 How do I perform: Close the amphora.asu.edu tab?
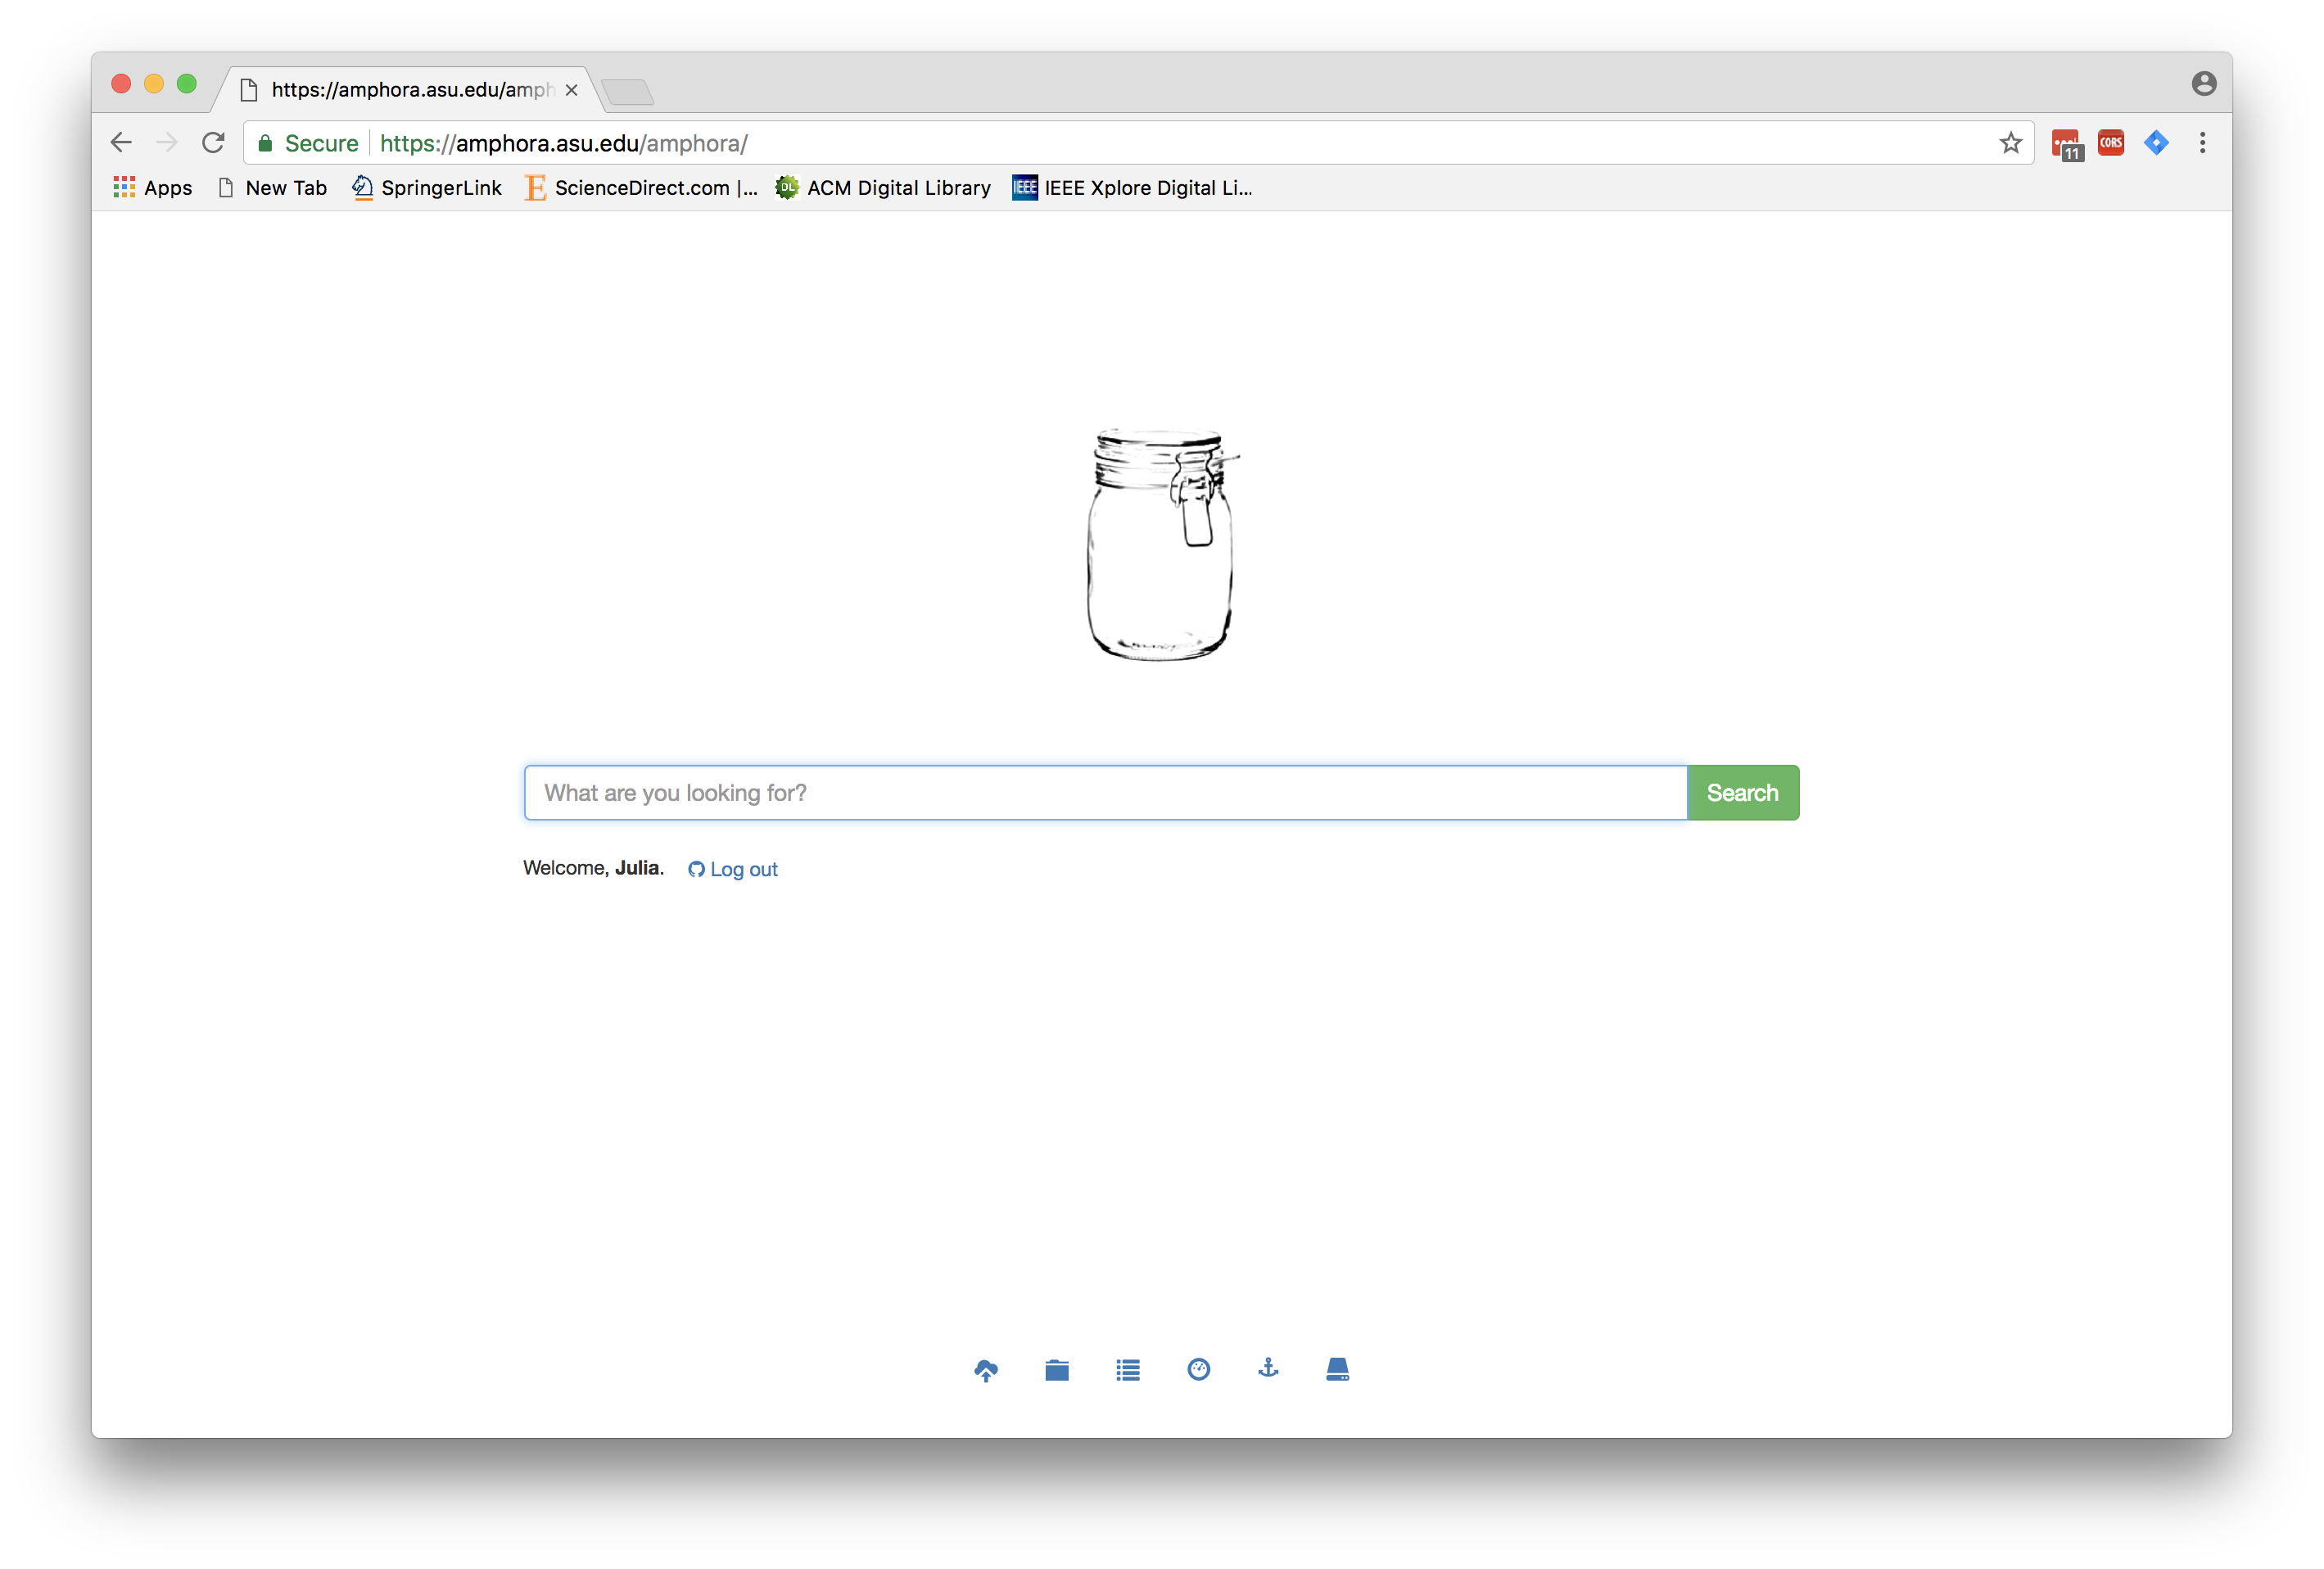(x=571, y=90)
